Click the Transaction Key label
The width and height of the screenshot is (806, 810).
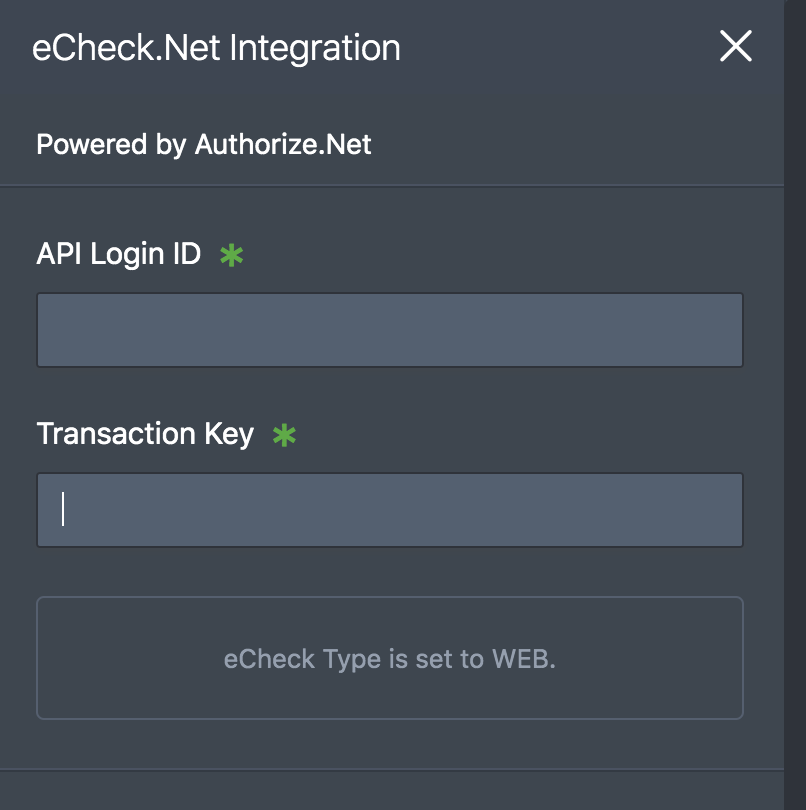click(x=145, y=433)
